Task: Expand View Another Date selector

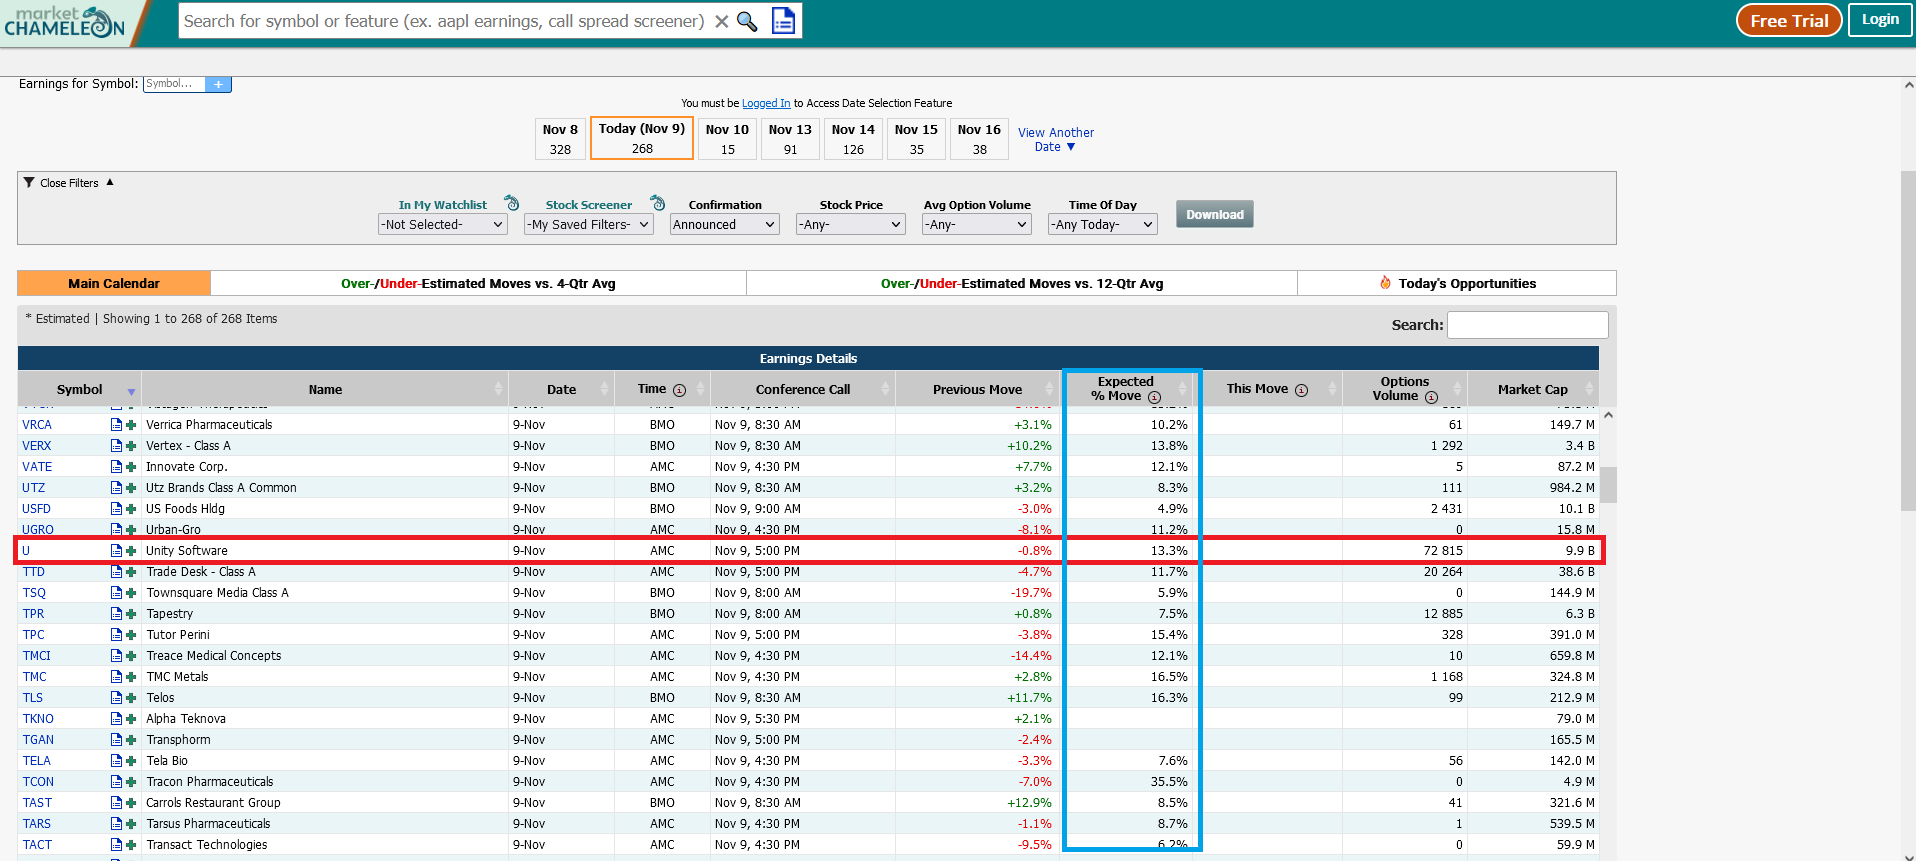Action: (1055, 139)
